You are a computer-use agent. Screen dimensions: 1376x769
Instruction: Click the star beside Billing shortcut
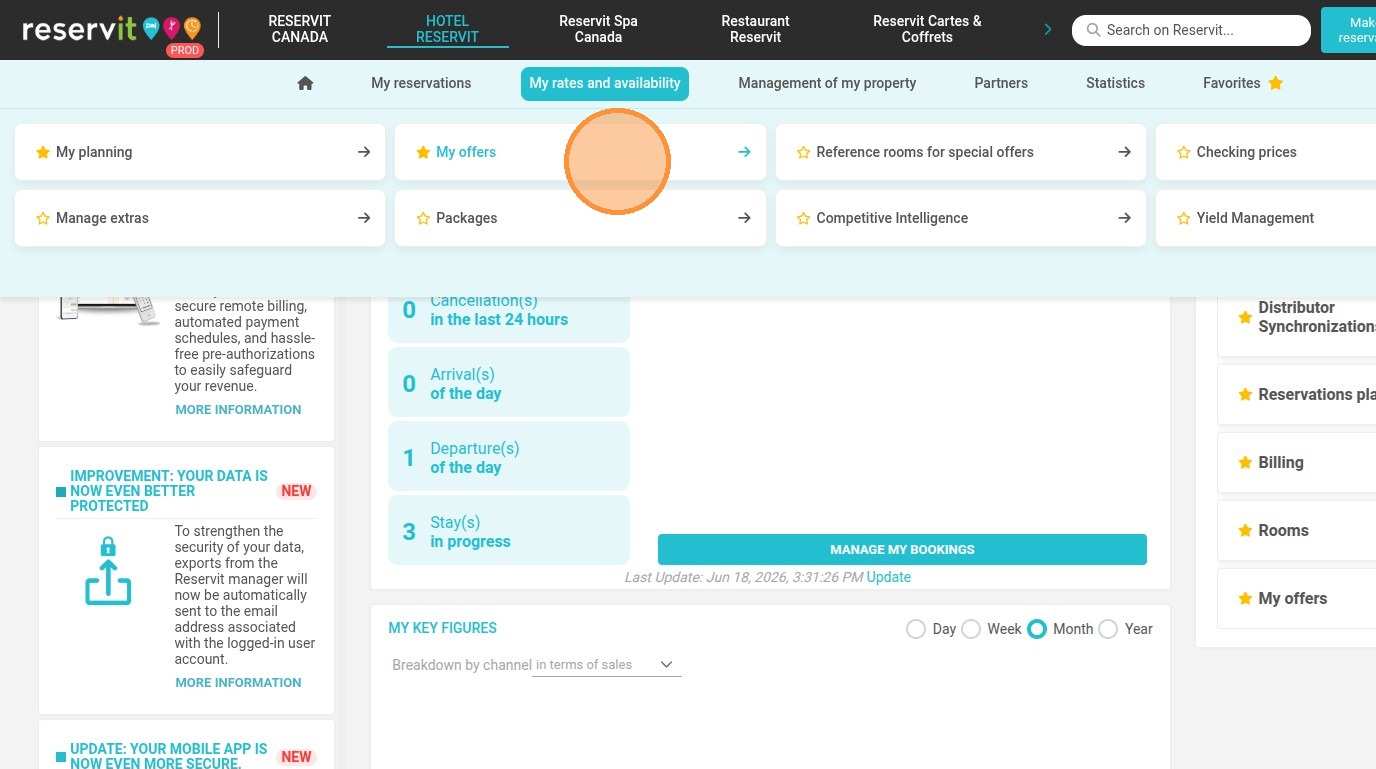coord(1245,462)
